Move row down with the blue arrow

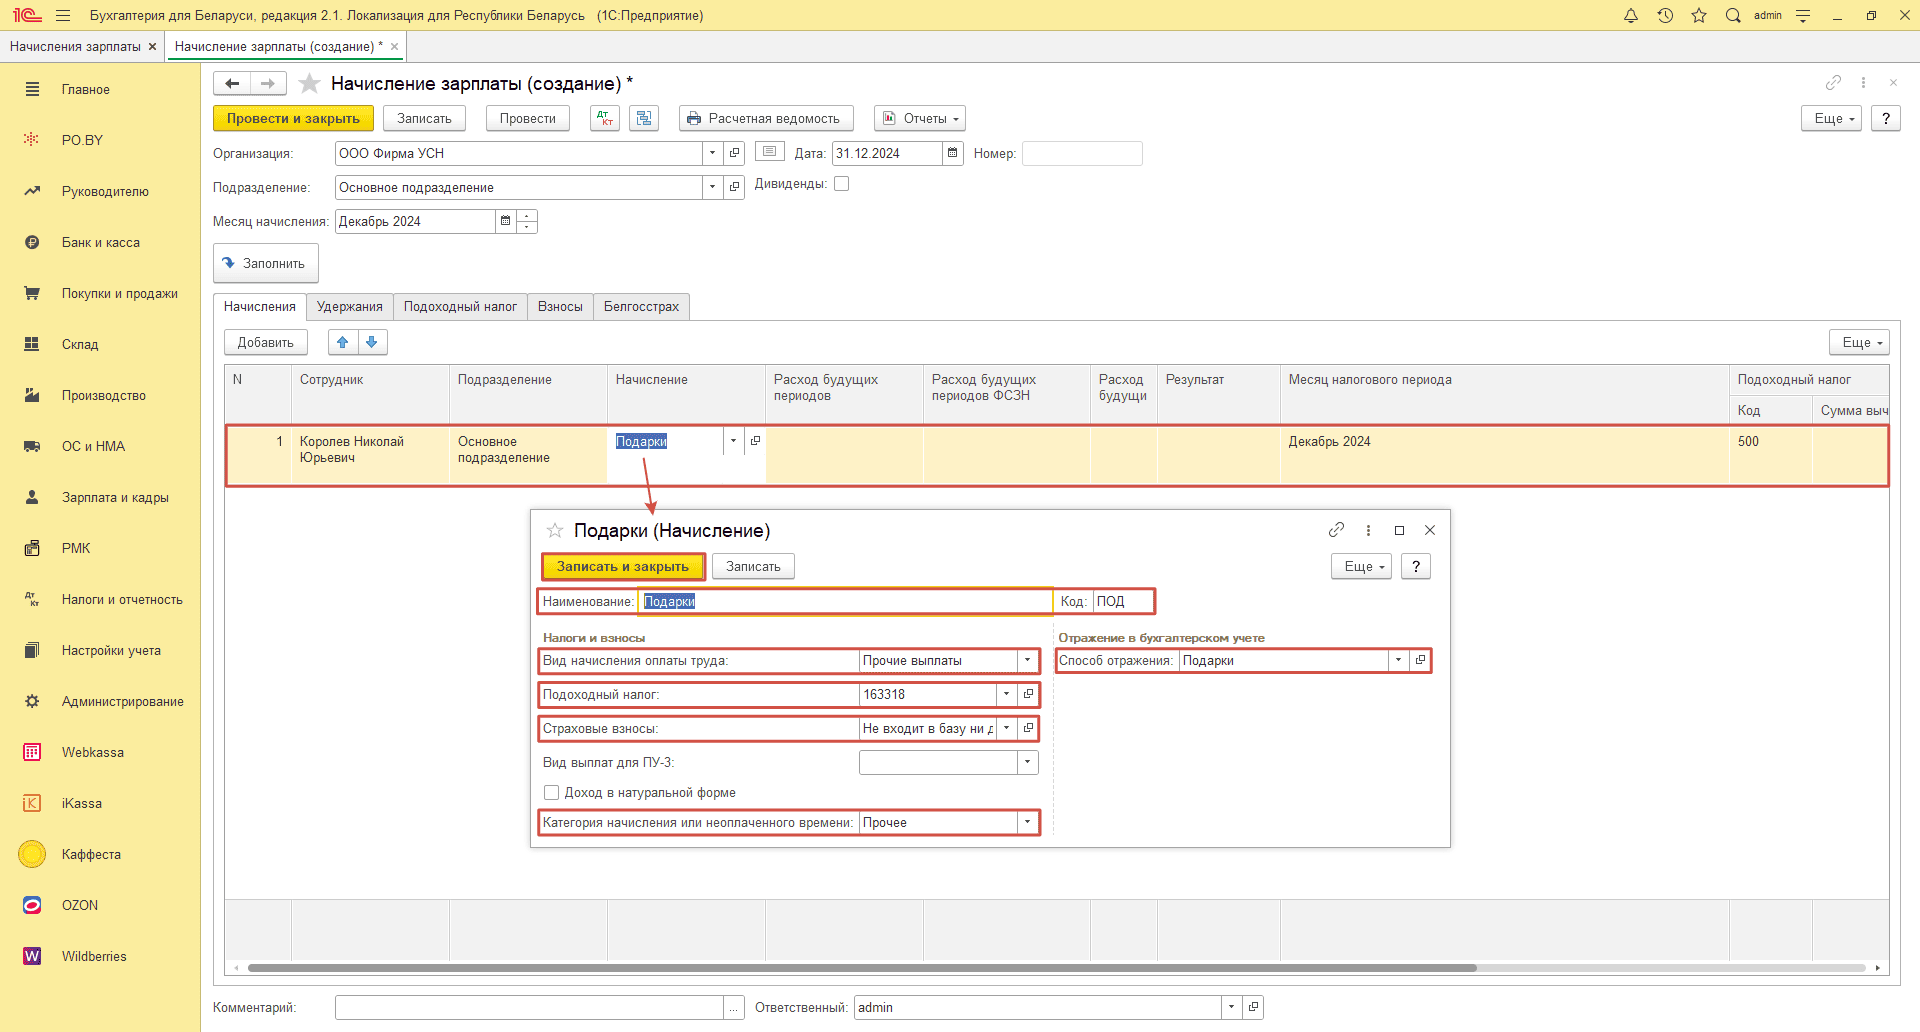tap(372, 342)
